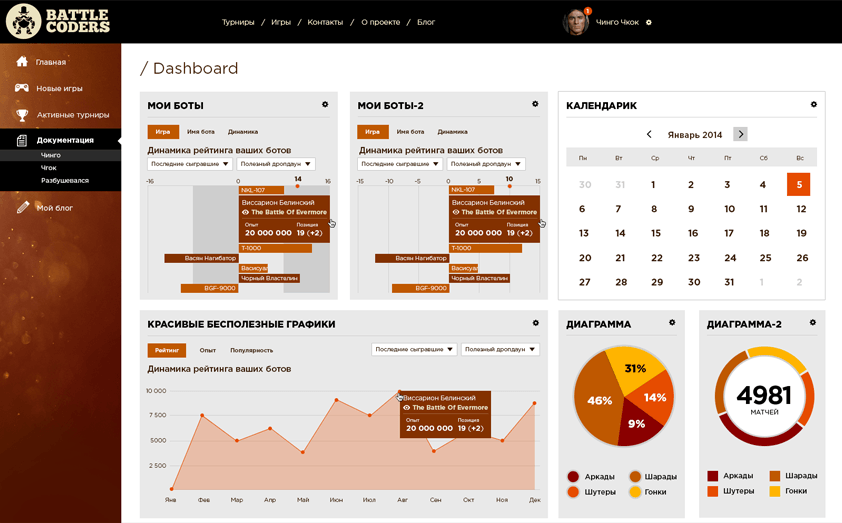The image size is (842, 523).
Task: Toggle eye icon in Мои боты-2 tooltip
Action: [x=455, y=212]
